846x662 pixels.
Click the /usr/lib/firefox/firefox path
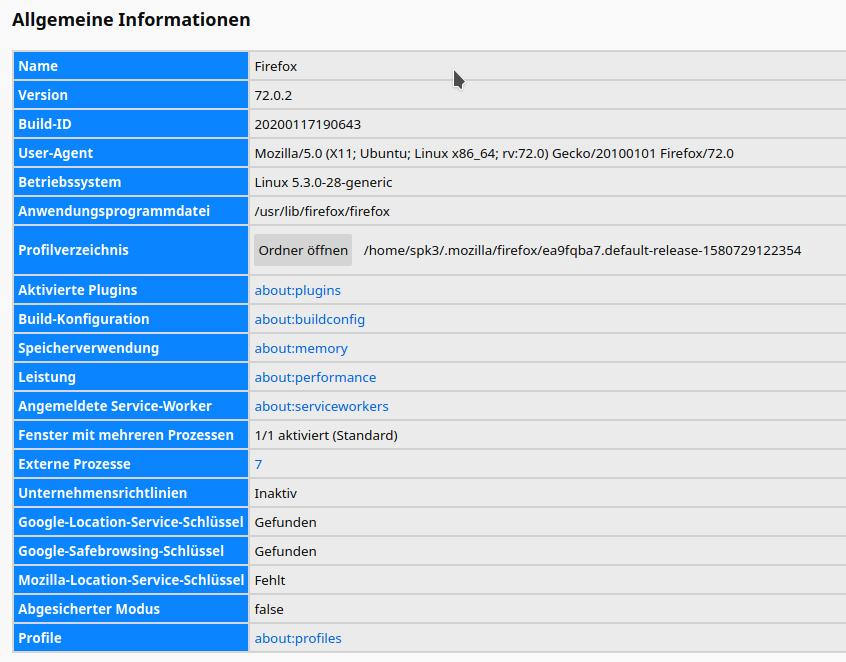322,211
